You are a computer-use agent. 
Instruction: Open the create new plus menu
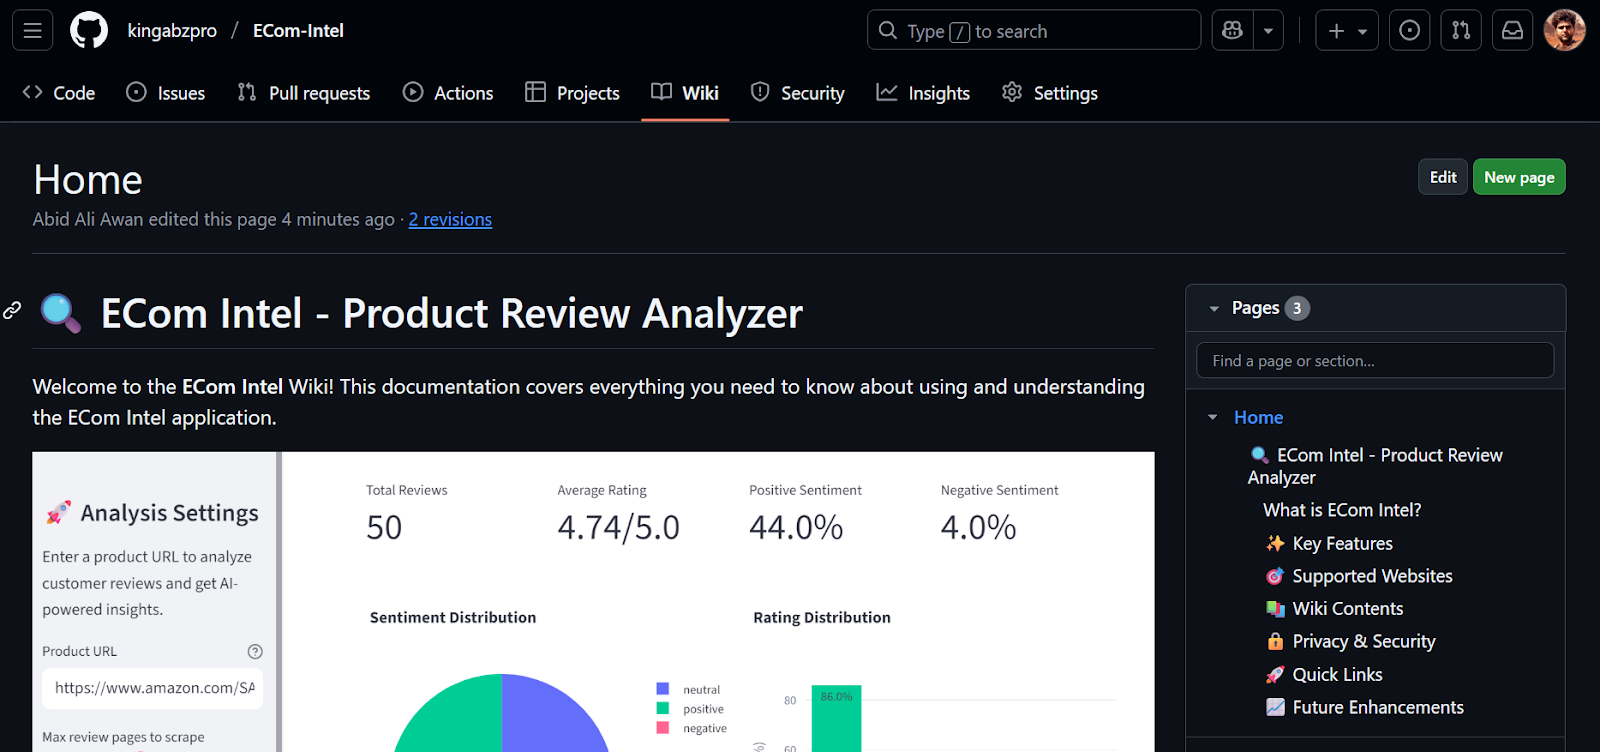click(1347, 31)
